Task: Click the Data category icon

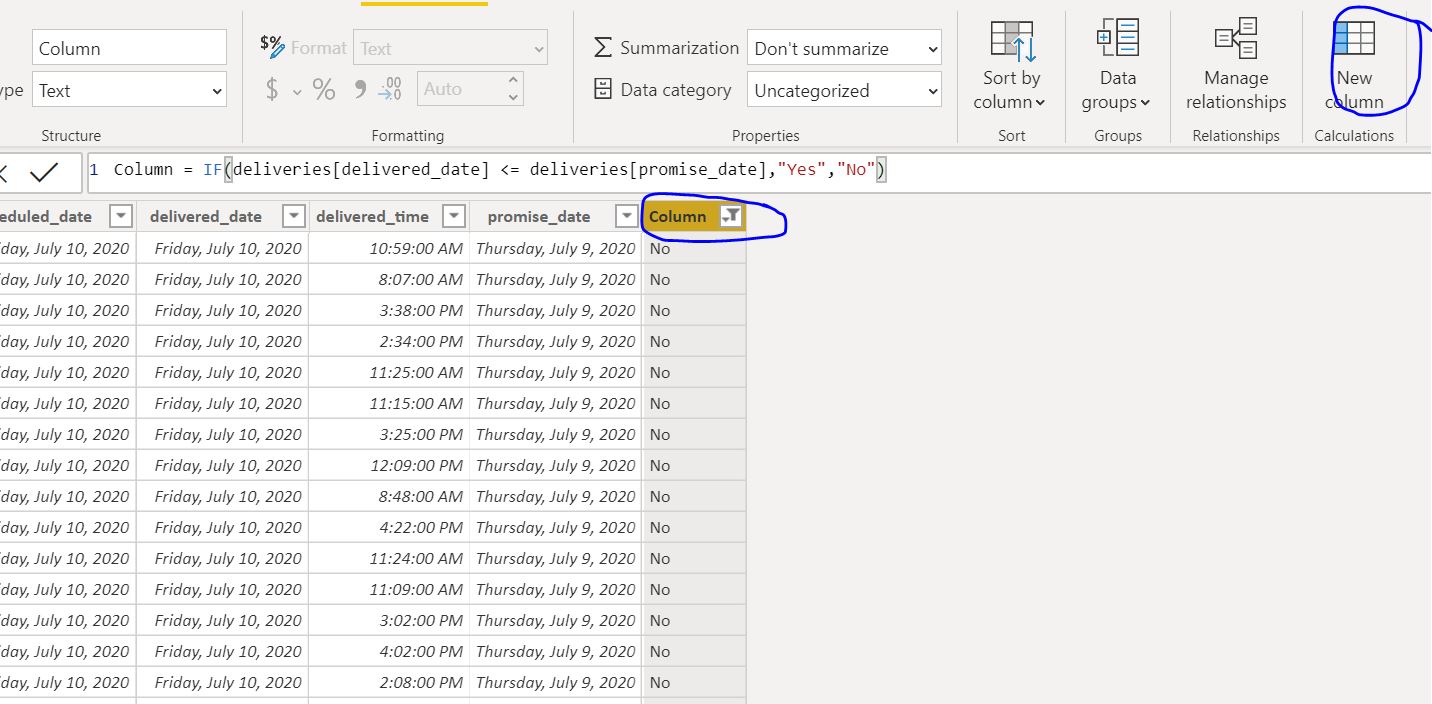Action: pos(602,89)
